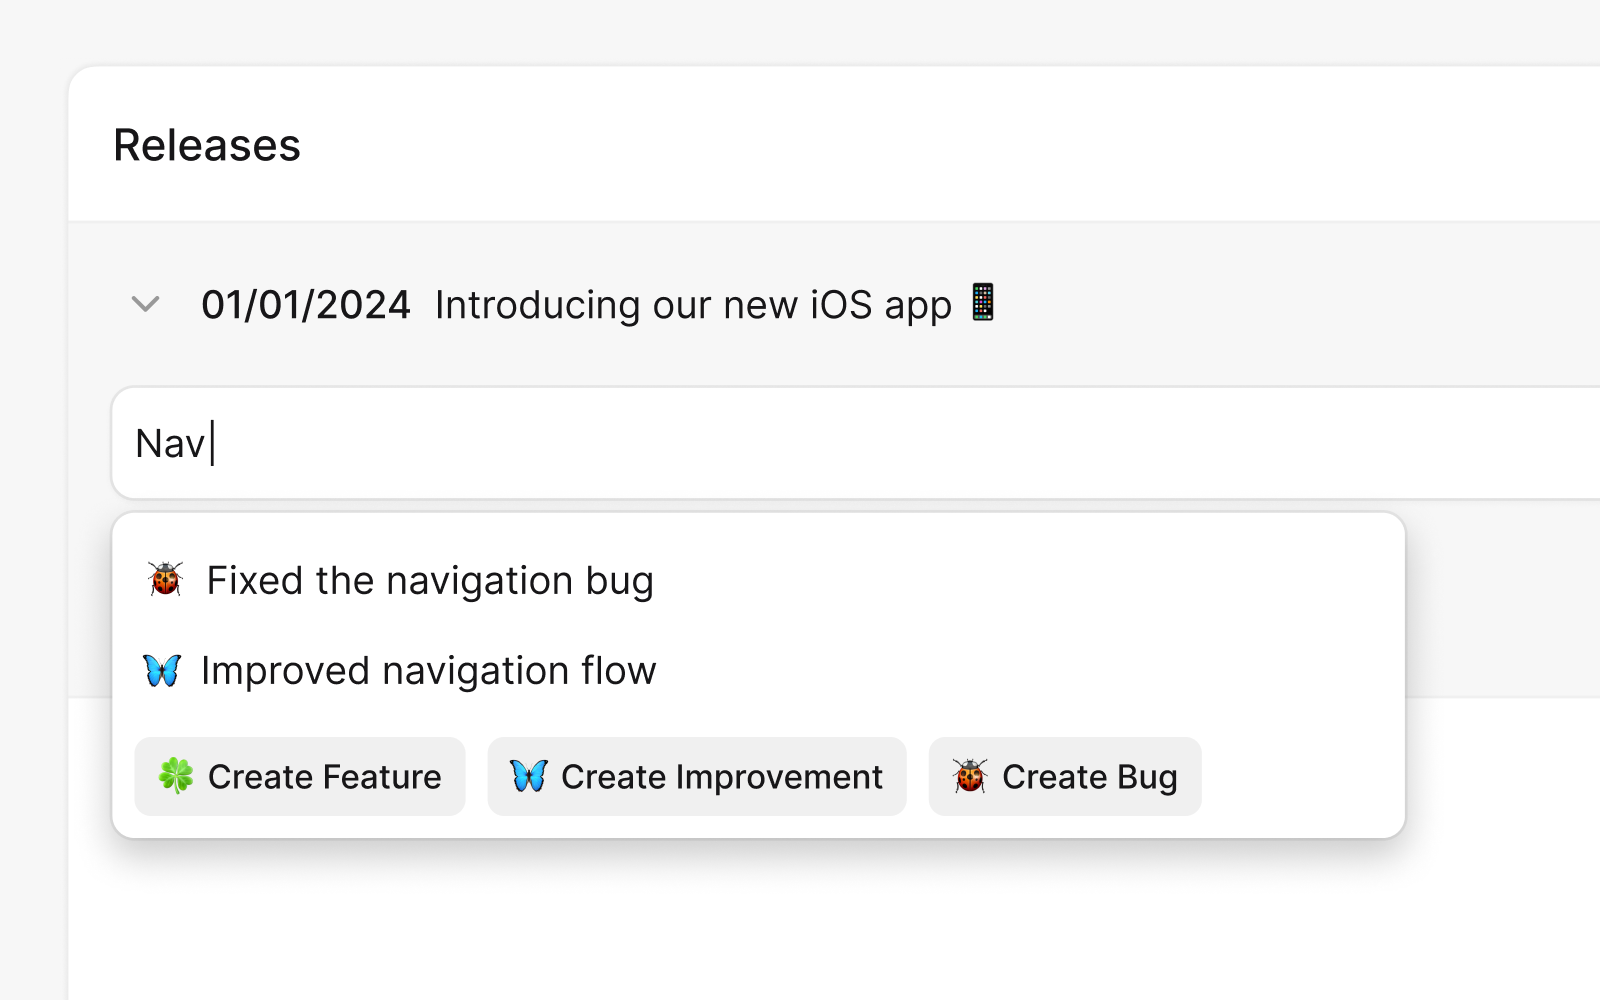Click the phone emoji after iOS app title
Image resolution: width=1600 pixels, height=1000 pixels.
coord(983,302)
